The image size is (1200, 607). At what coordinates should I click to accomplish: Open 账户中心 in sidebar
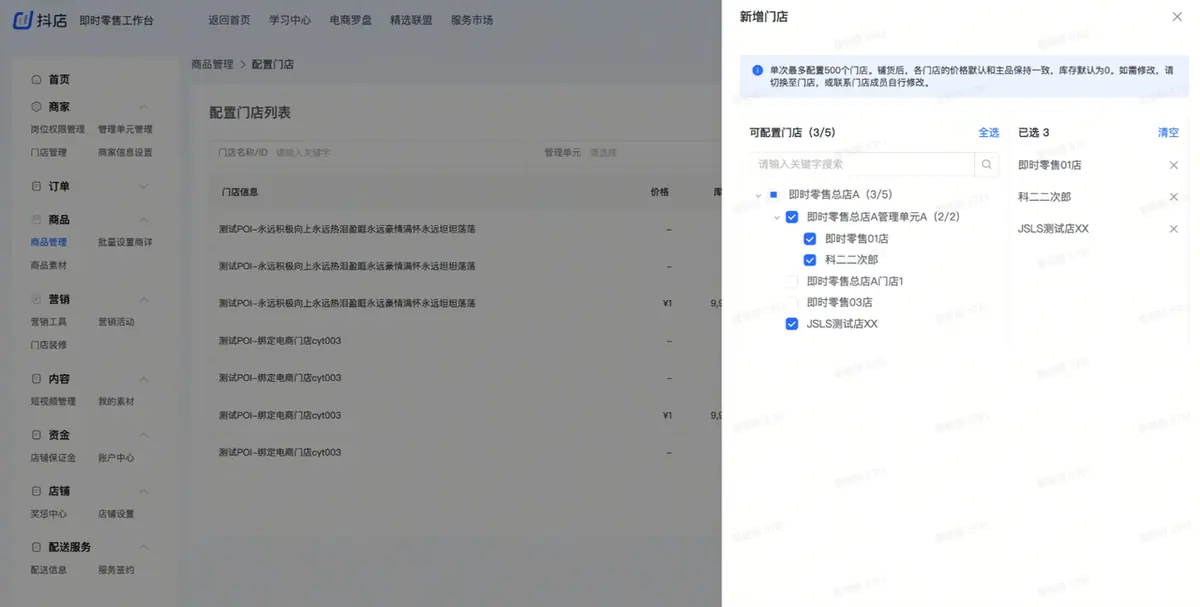(116, 458)
